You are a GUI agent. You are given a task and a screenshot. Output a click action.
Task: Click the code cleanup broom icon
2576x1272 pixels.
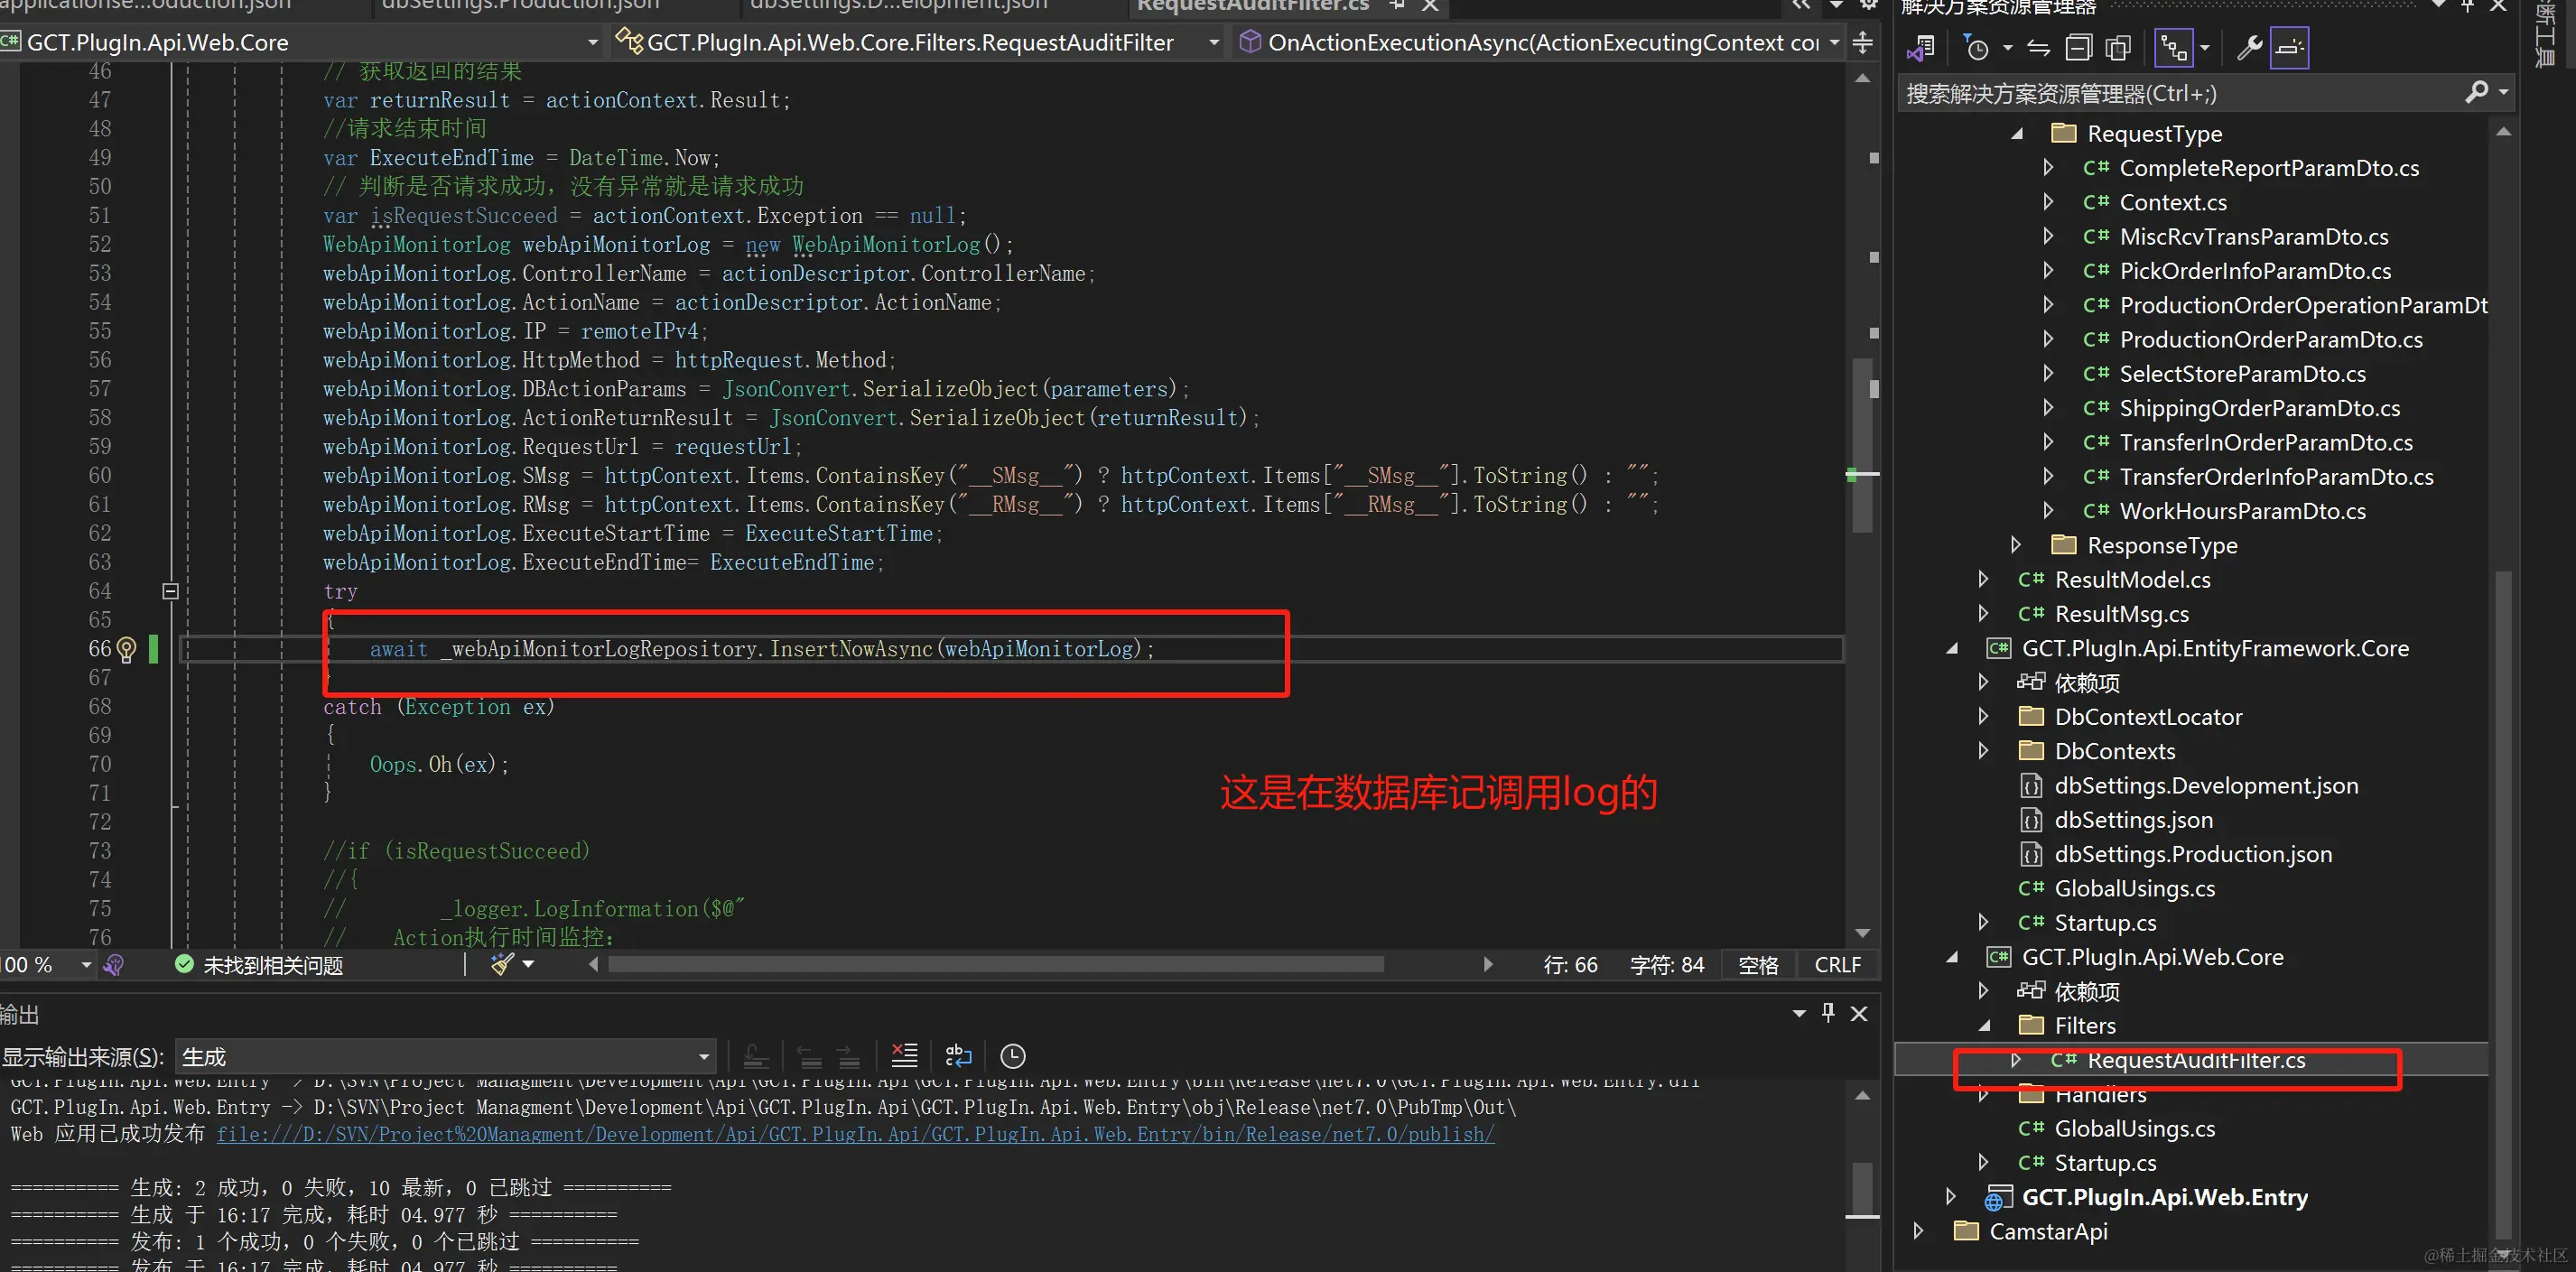(x=503, y=964)
